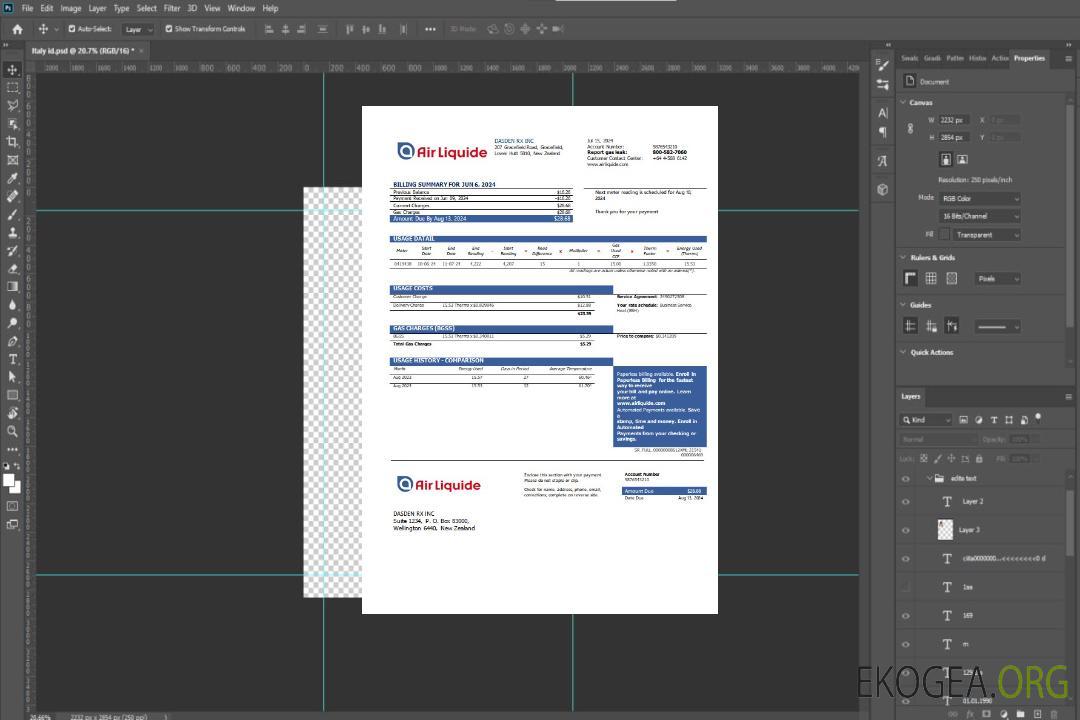Viewport: 1080px width, 720px height.
Task: Select the Frame tool
Action: tap(12, 160)
